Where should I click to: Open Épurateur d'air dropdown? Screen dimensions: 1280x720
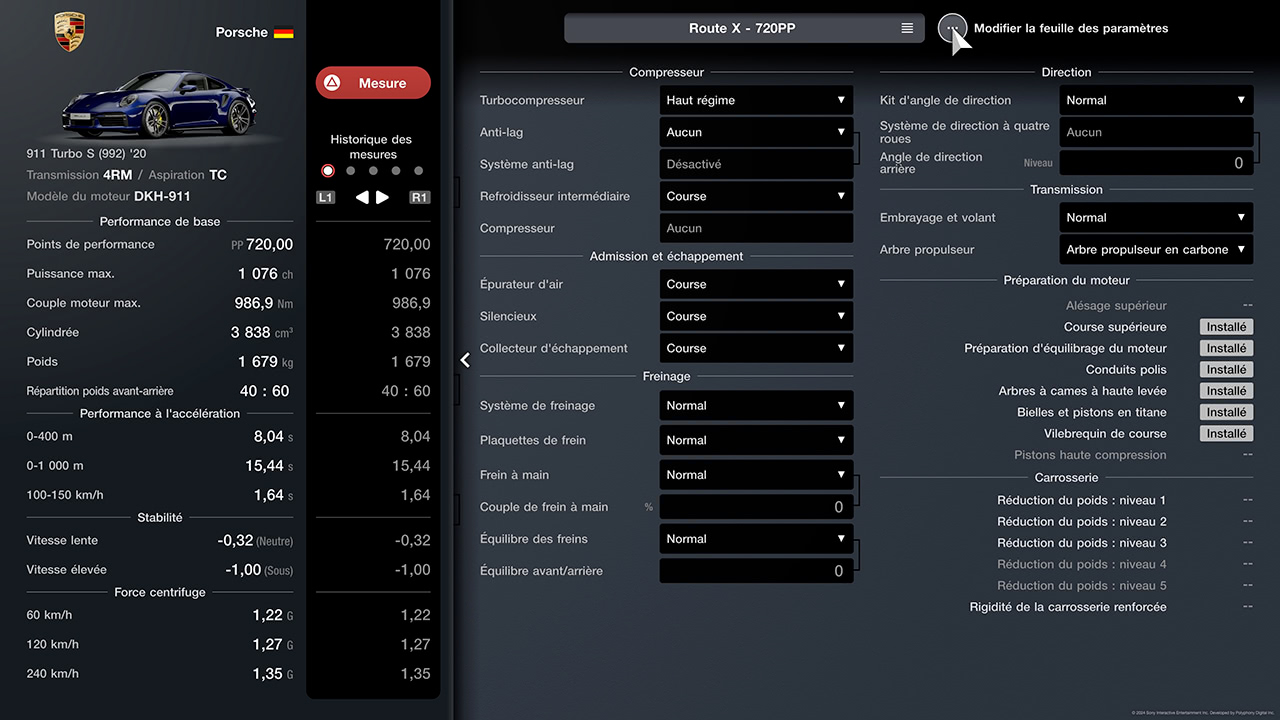coord(756,284)
